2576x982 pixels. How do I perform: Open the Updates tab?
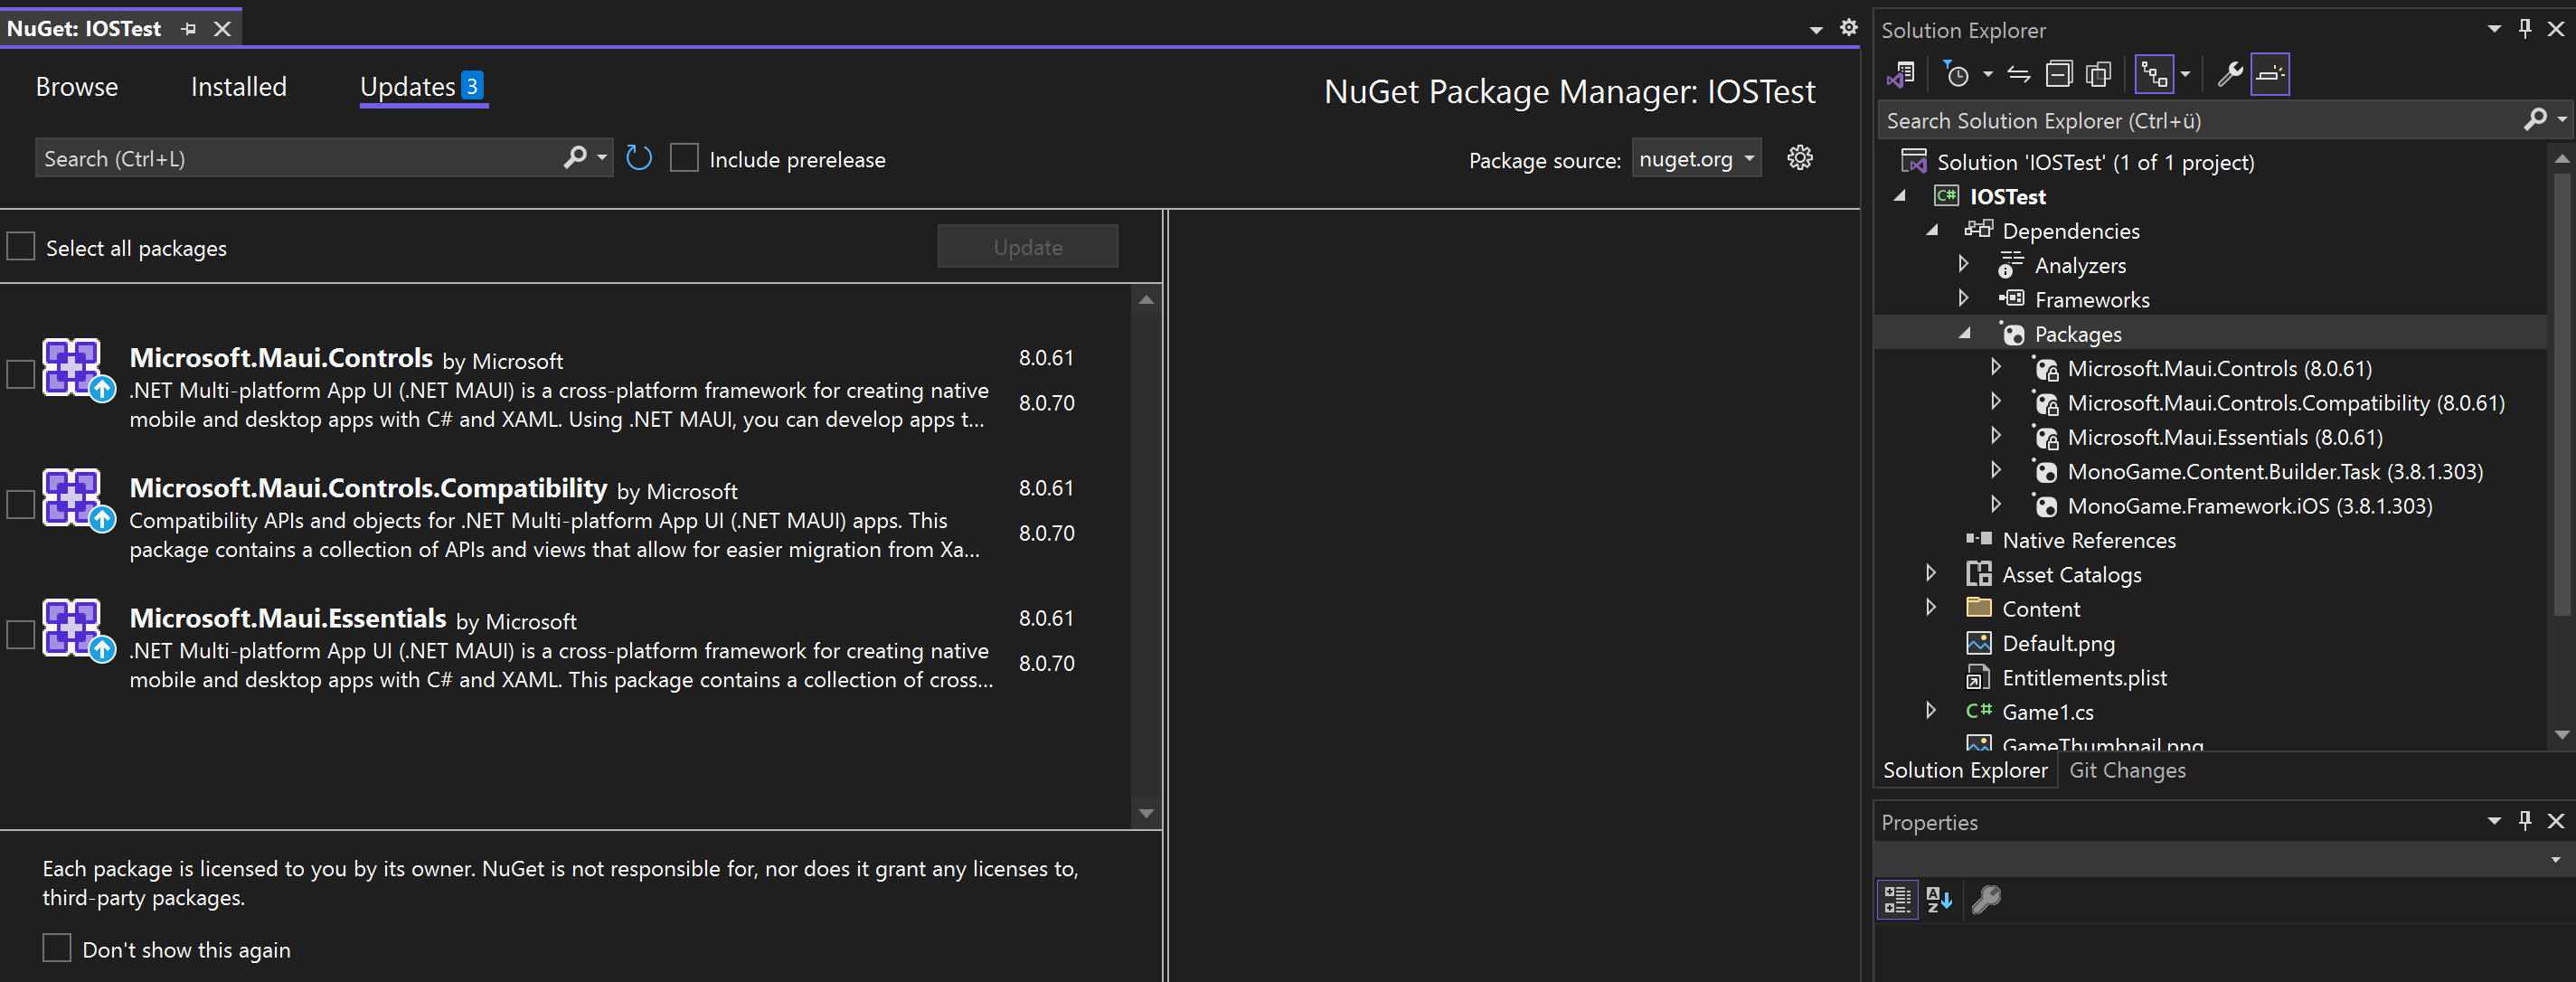[x=423, y=87]
